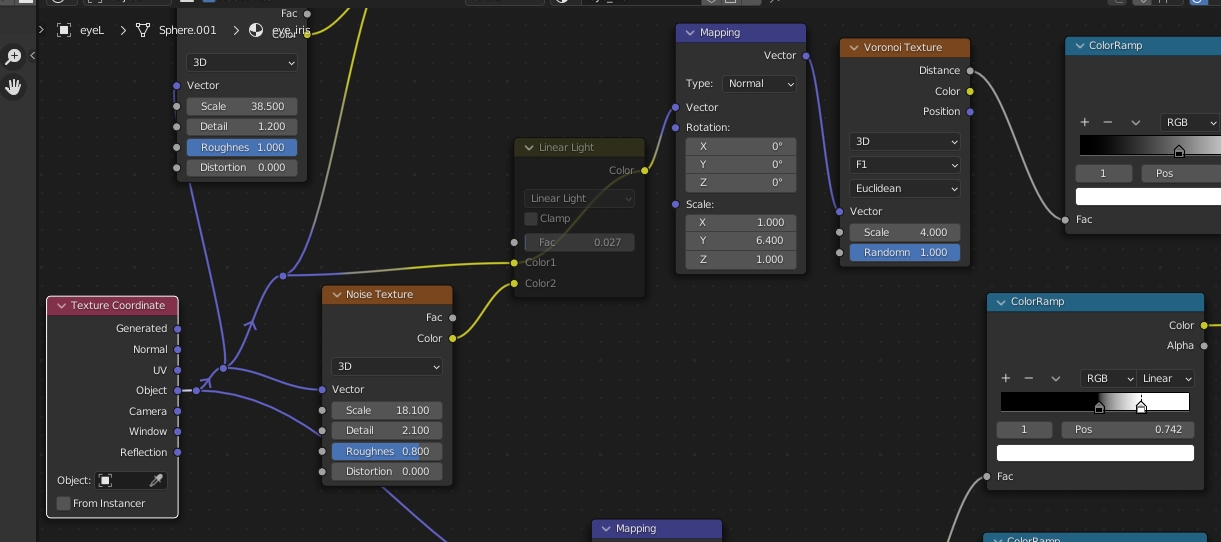The height and width of the screenshot is (542, 1221).
Task: Click the eyedropper in the Object field
Action: [x=156, y=481]
